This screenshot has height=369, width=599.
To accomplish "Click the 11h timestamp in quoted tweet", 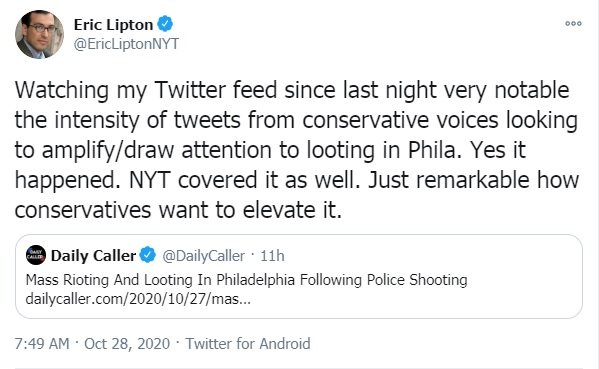I will pyautogui.click(x=272, y=256).
